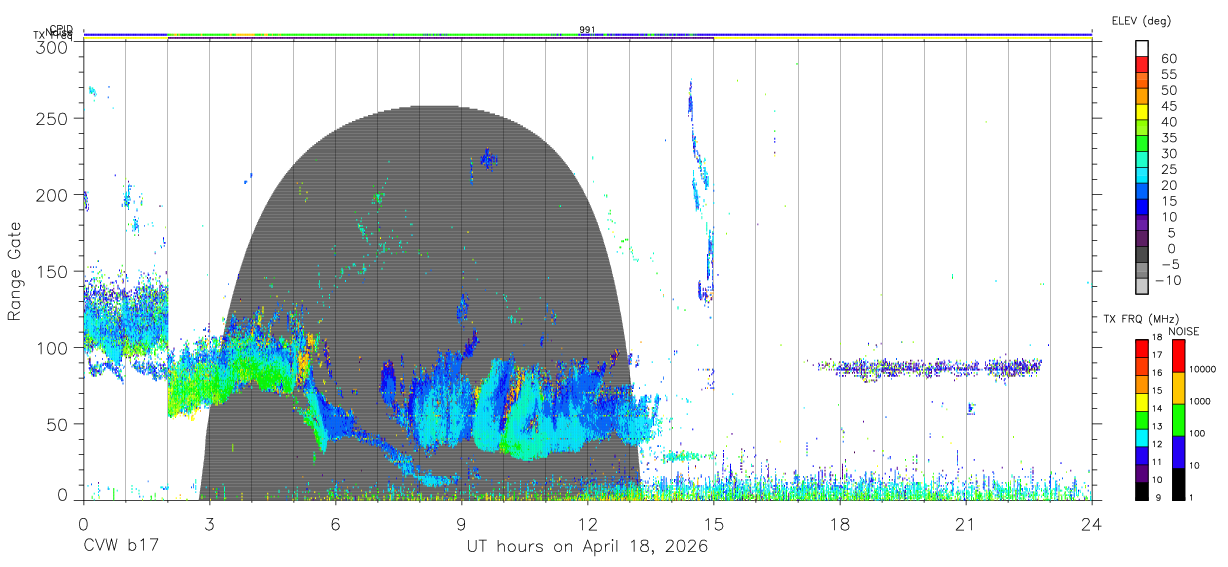Click Range Gate tick label '150'
1228x567 pixels.
pyautogui.click(x=55, y=272)
